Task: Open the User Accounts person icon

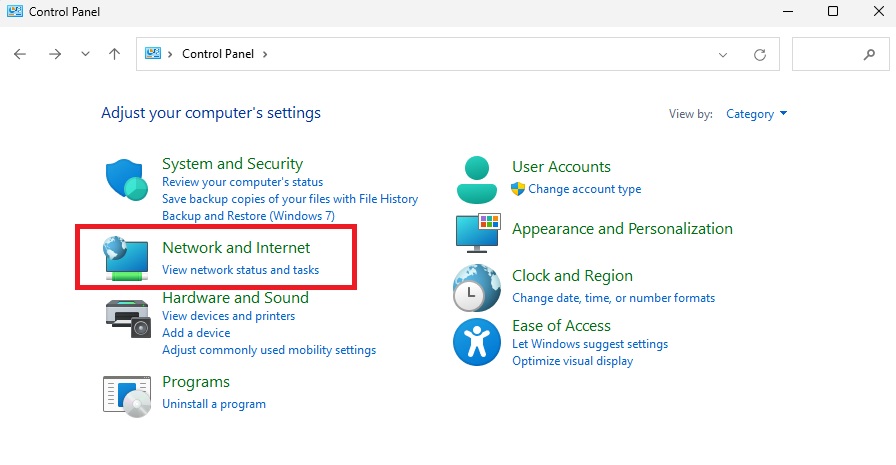Action: coord(477,179)
